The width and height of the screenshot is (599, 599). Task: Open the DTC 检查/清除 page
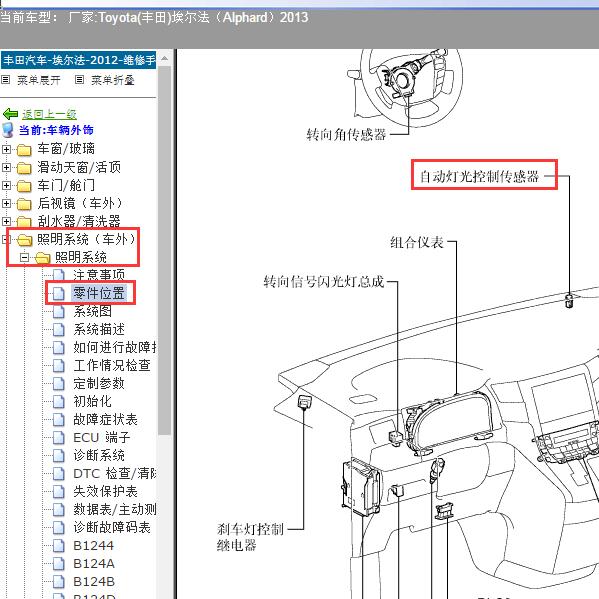coord(115,473)
